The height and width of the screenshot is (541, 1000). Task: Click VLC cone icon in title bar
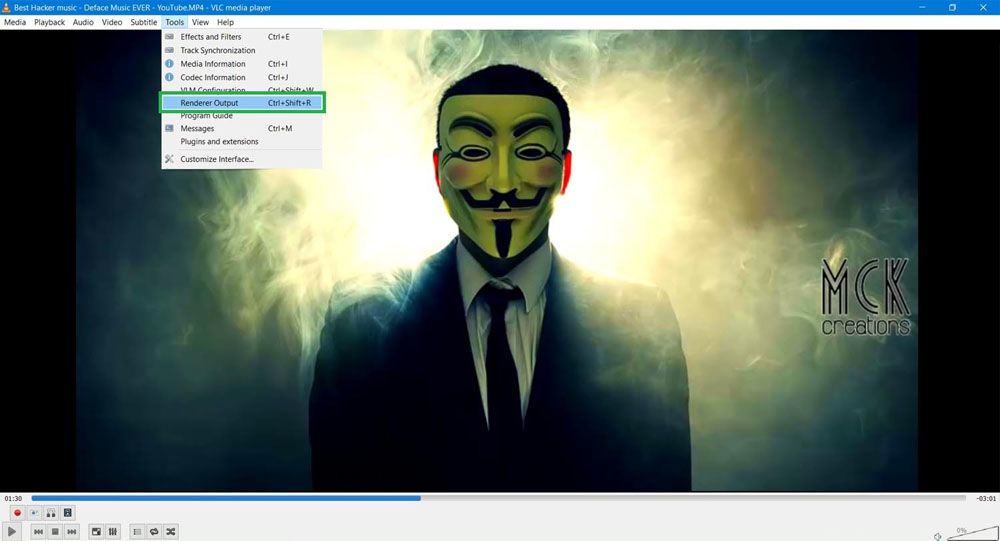pyautogui.click(x=6, y=8)
